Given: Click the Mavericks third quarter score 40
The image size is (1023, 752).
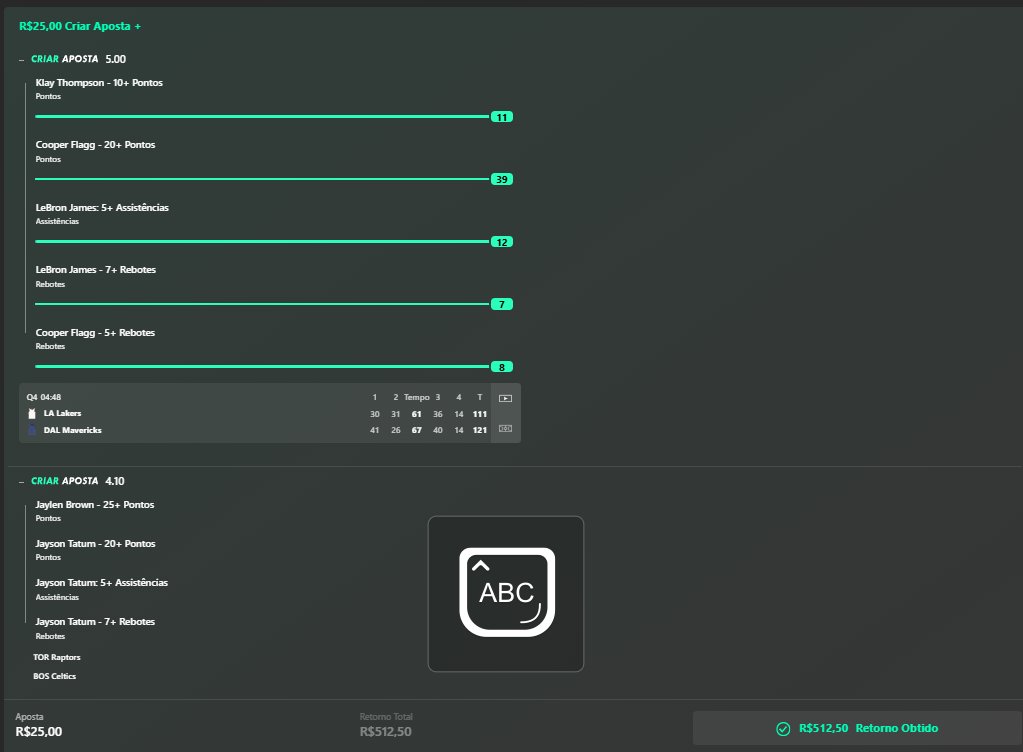Looking at the screenshot, I should point(438,430).
